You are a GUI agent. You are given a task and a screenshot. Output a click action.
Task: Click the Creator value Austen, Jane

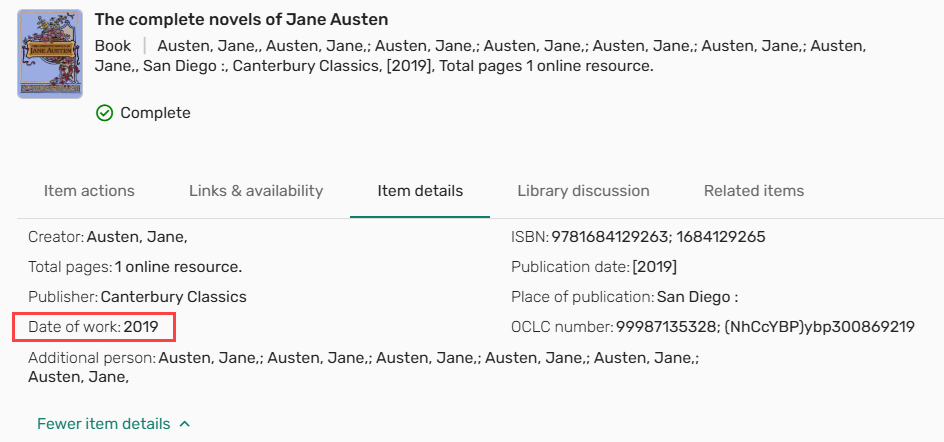point(137,237)
